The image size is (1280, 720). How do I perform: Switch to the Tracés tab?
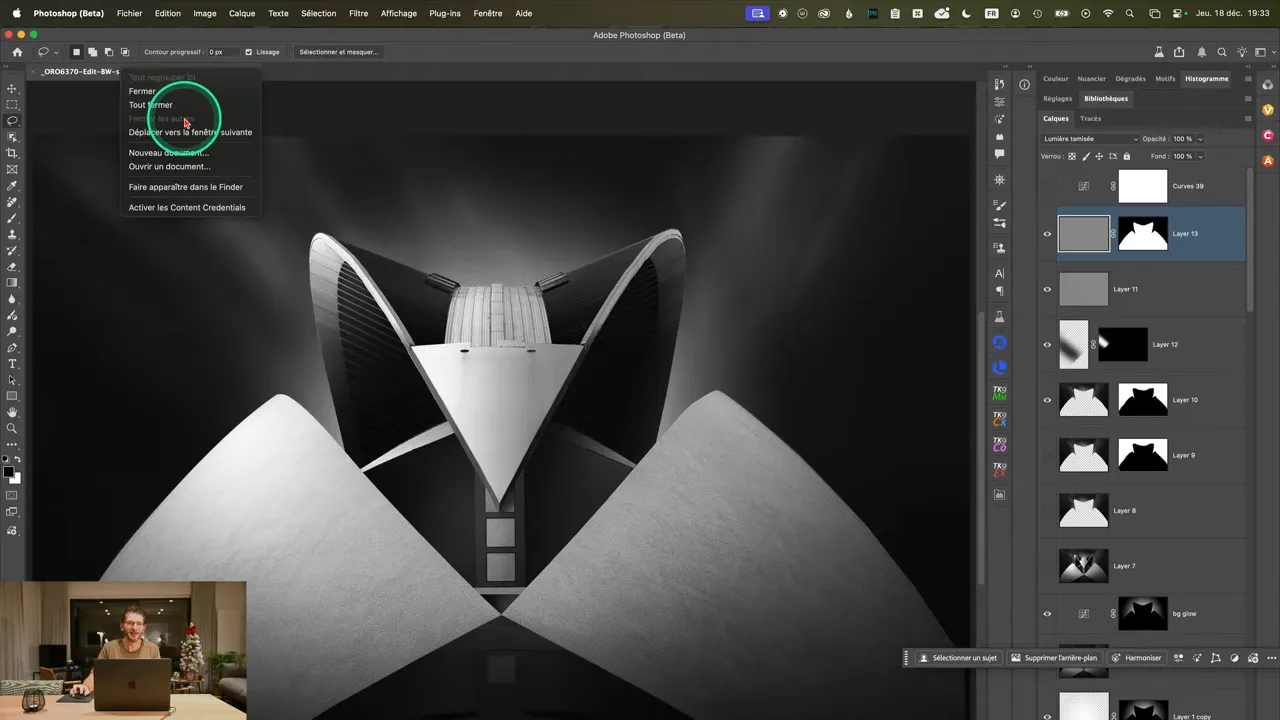(x=1090, y=118)
